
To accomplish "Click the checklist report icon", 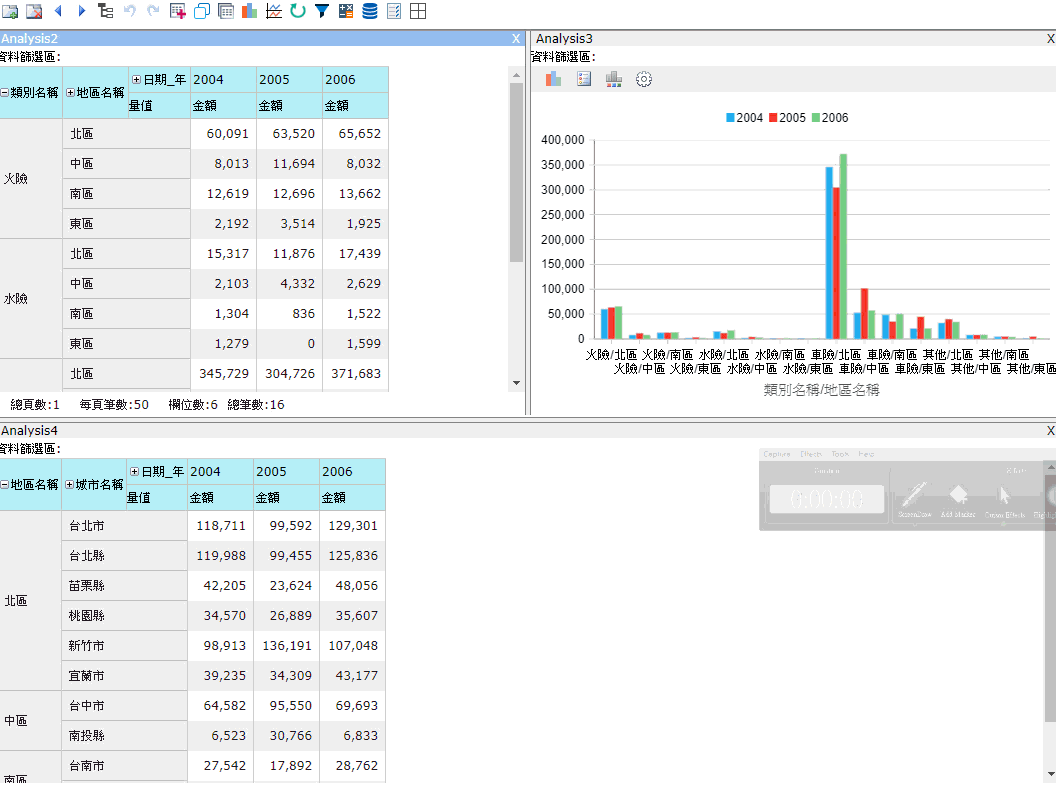I will point(394,11).
